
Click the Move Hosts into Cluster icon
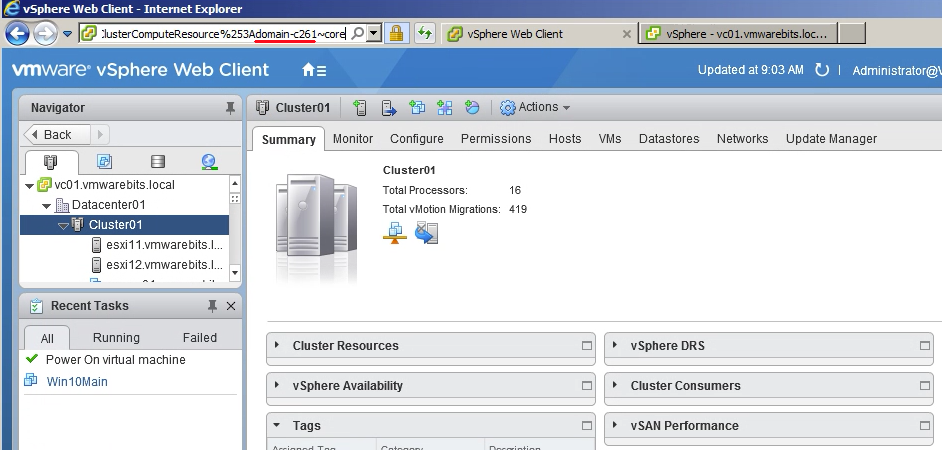pos(389,108)
